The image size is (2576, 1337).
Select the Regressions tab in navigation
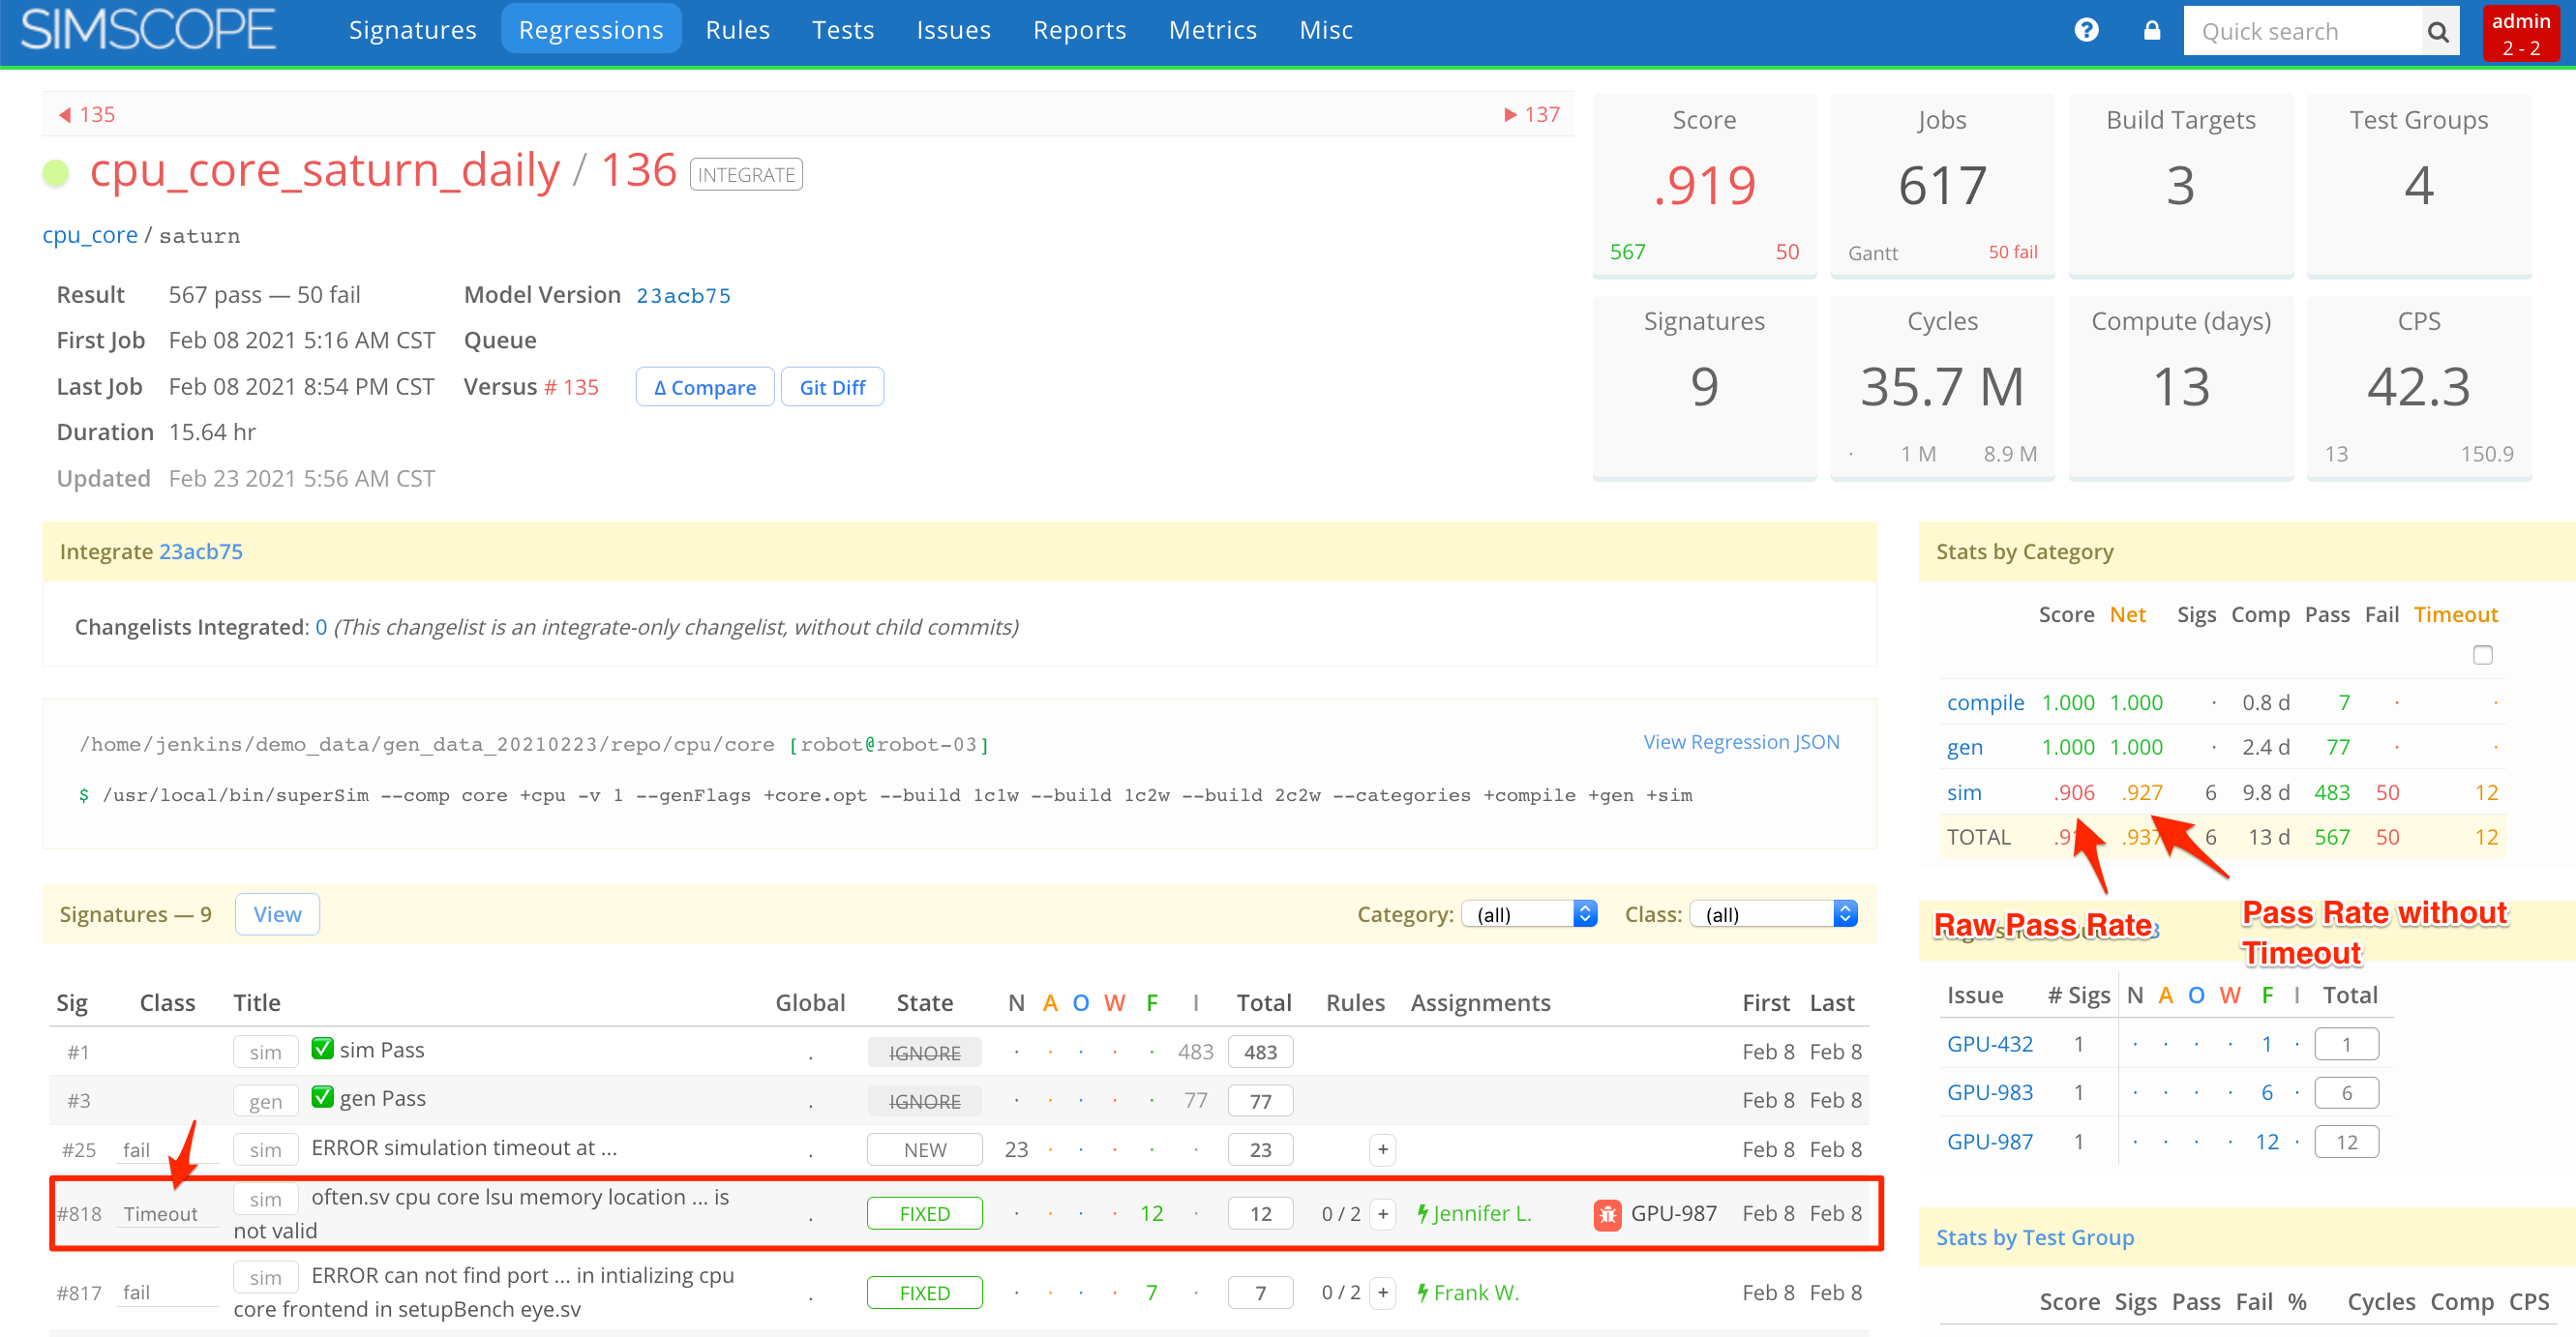pyautogui.click(x=591, y=27)
